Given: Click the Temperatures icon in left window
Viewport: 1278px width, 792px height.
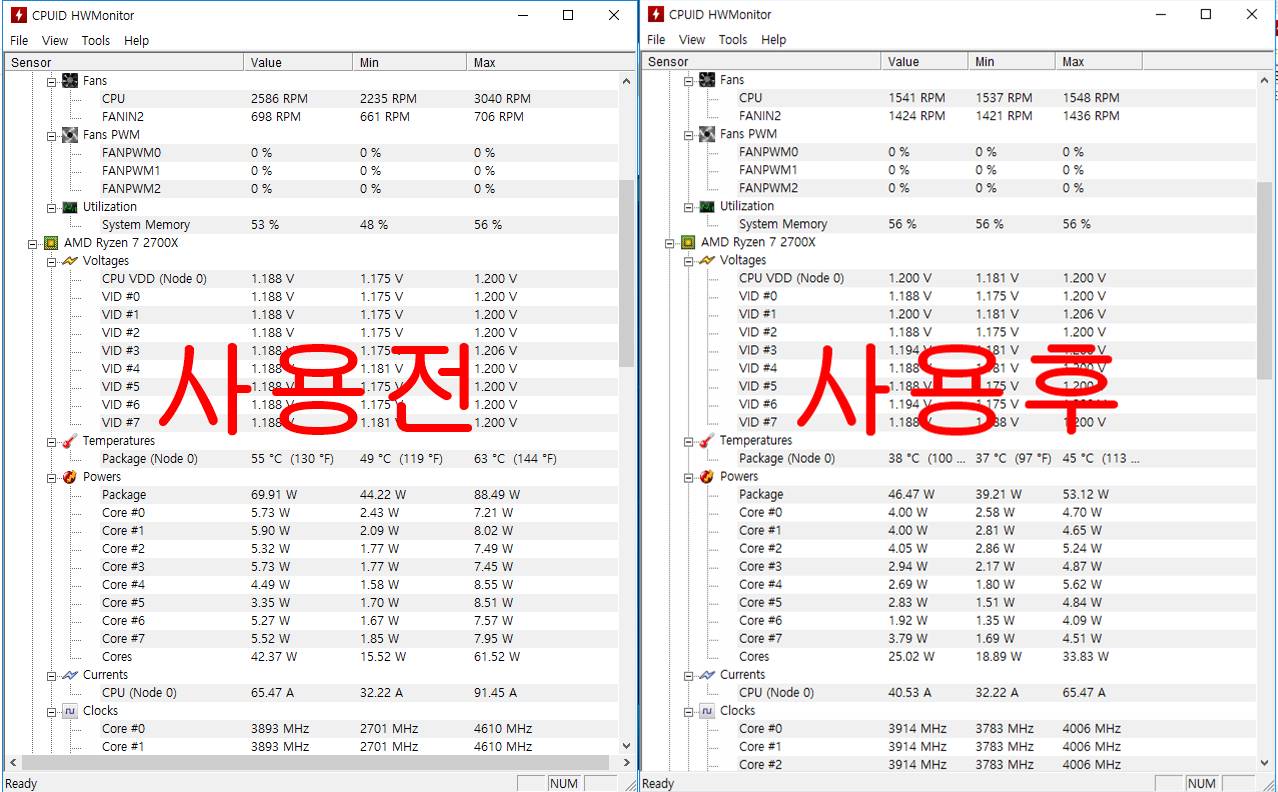Looking at the screenshot, I should click(70, 441).
